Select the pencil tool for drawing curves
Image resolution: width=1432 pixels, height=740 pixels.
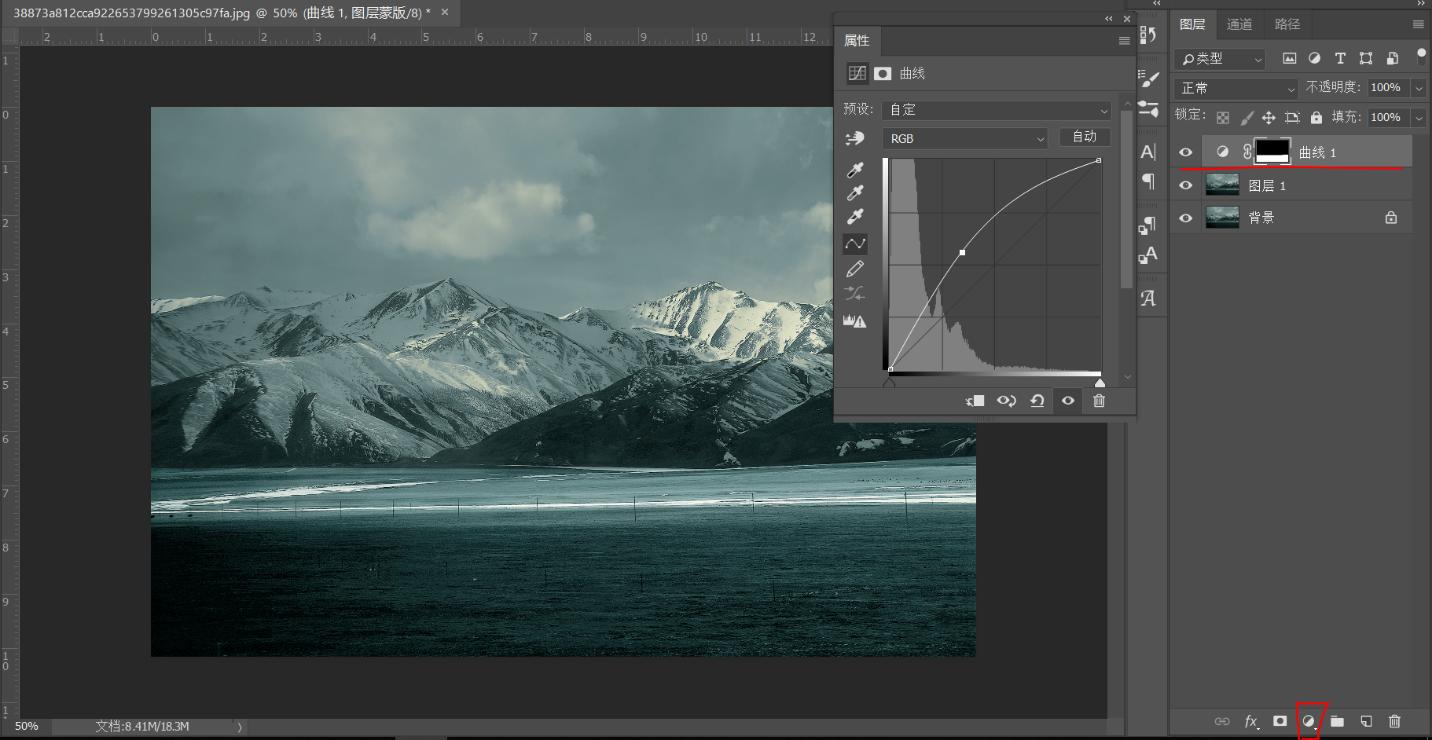click(x=855, y=268)
